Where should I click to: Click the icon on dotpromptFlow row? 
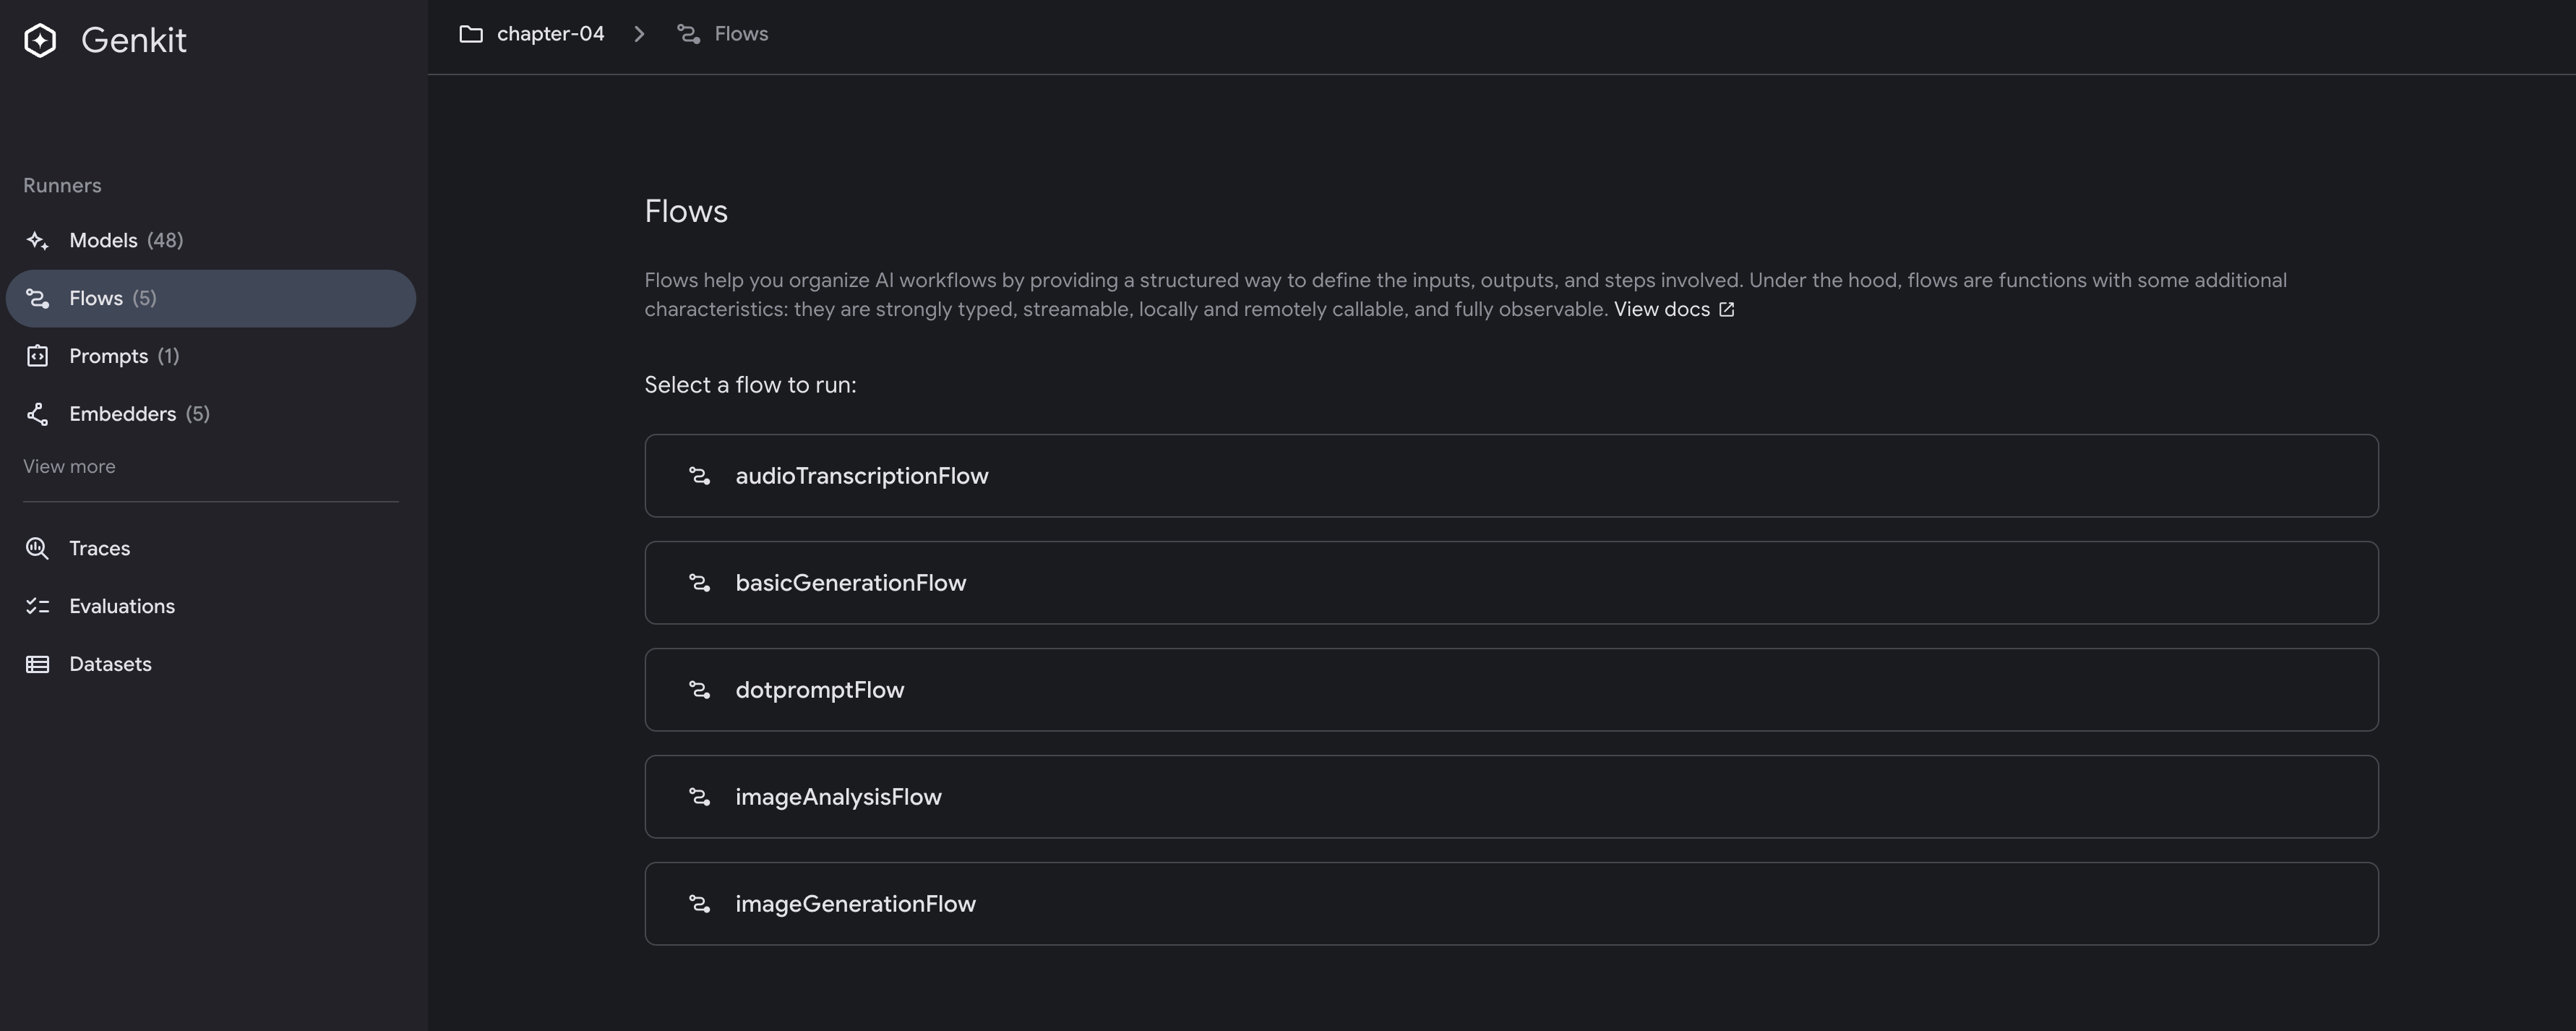[700, 690]
